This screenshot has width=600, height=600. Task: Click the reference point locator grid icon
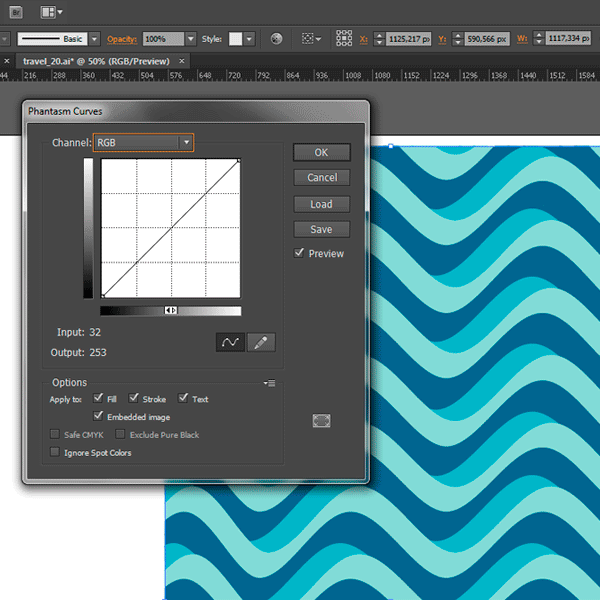pos(344,38)
